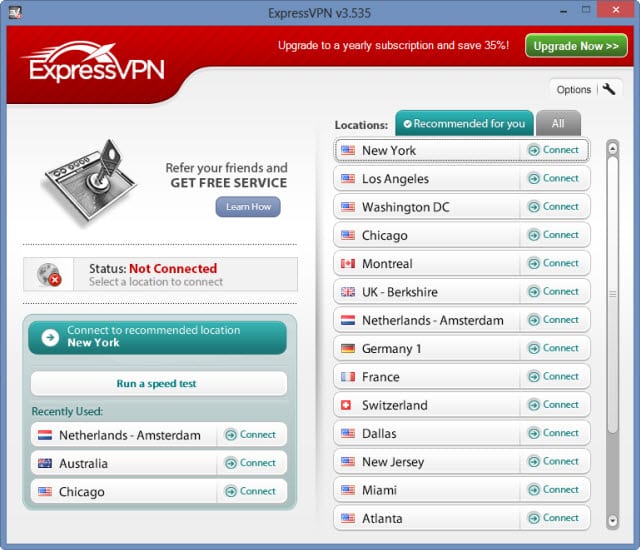Click the scrollbar up arrow in locations
This screenshot has height=550, width=640.
tap(612, 148)
